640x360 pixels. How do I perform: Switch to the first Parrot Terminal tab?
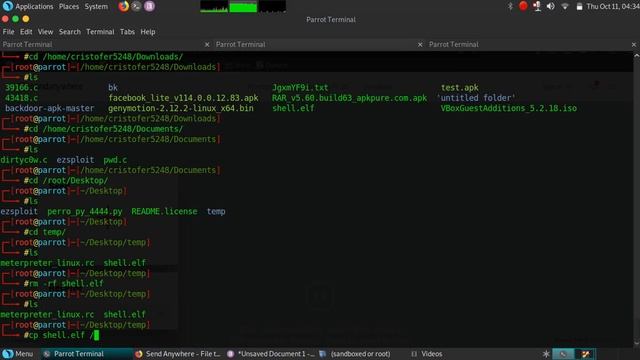pyautogui.click(x=106, y=44)
